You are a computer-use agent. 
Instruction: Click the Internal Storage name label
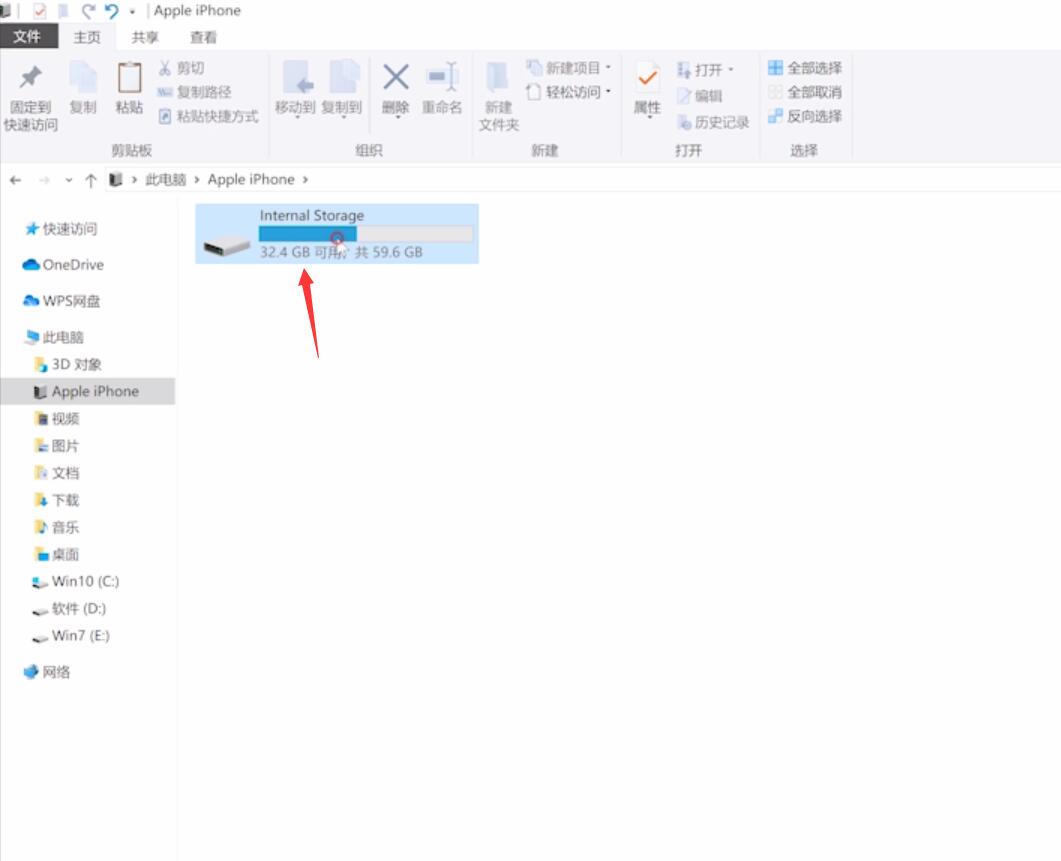point(312,215)
